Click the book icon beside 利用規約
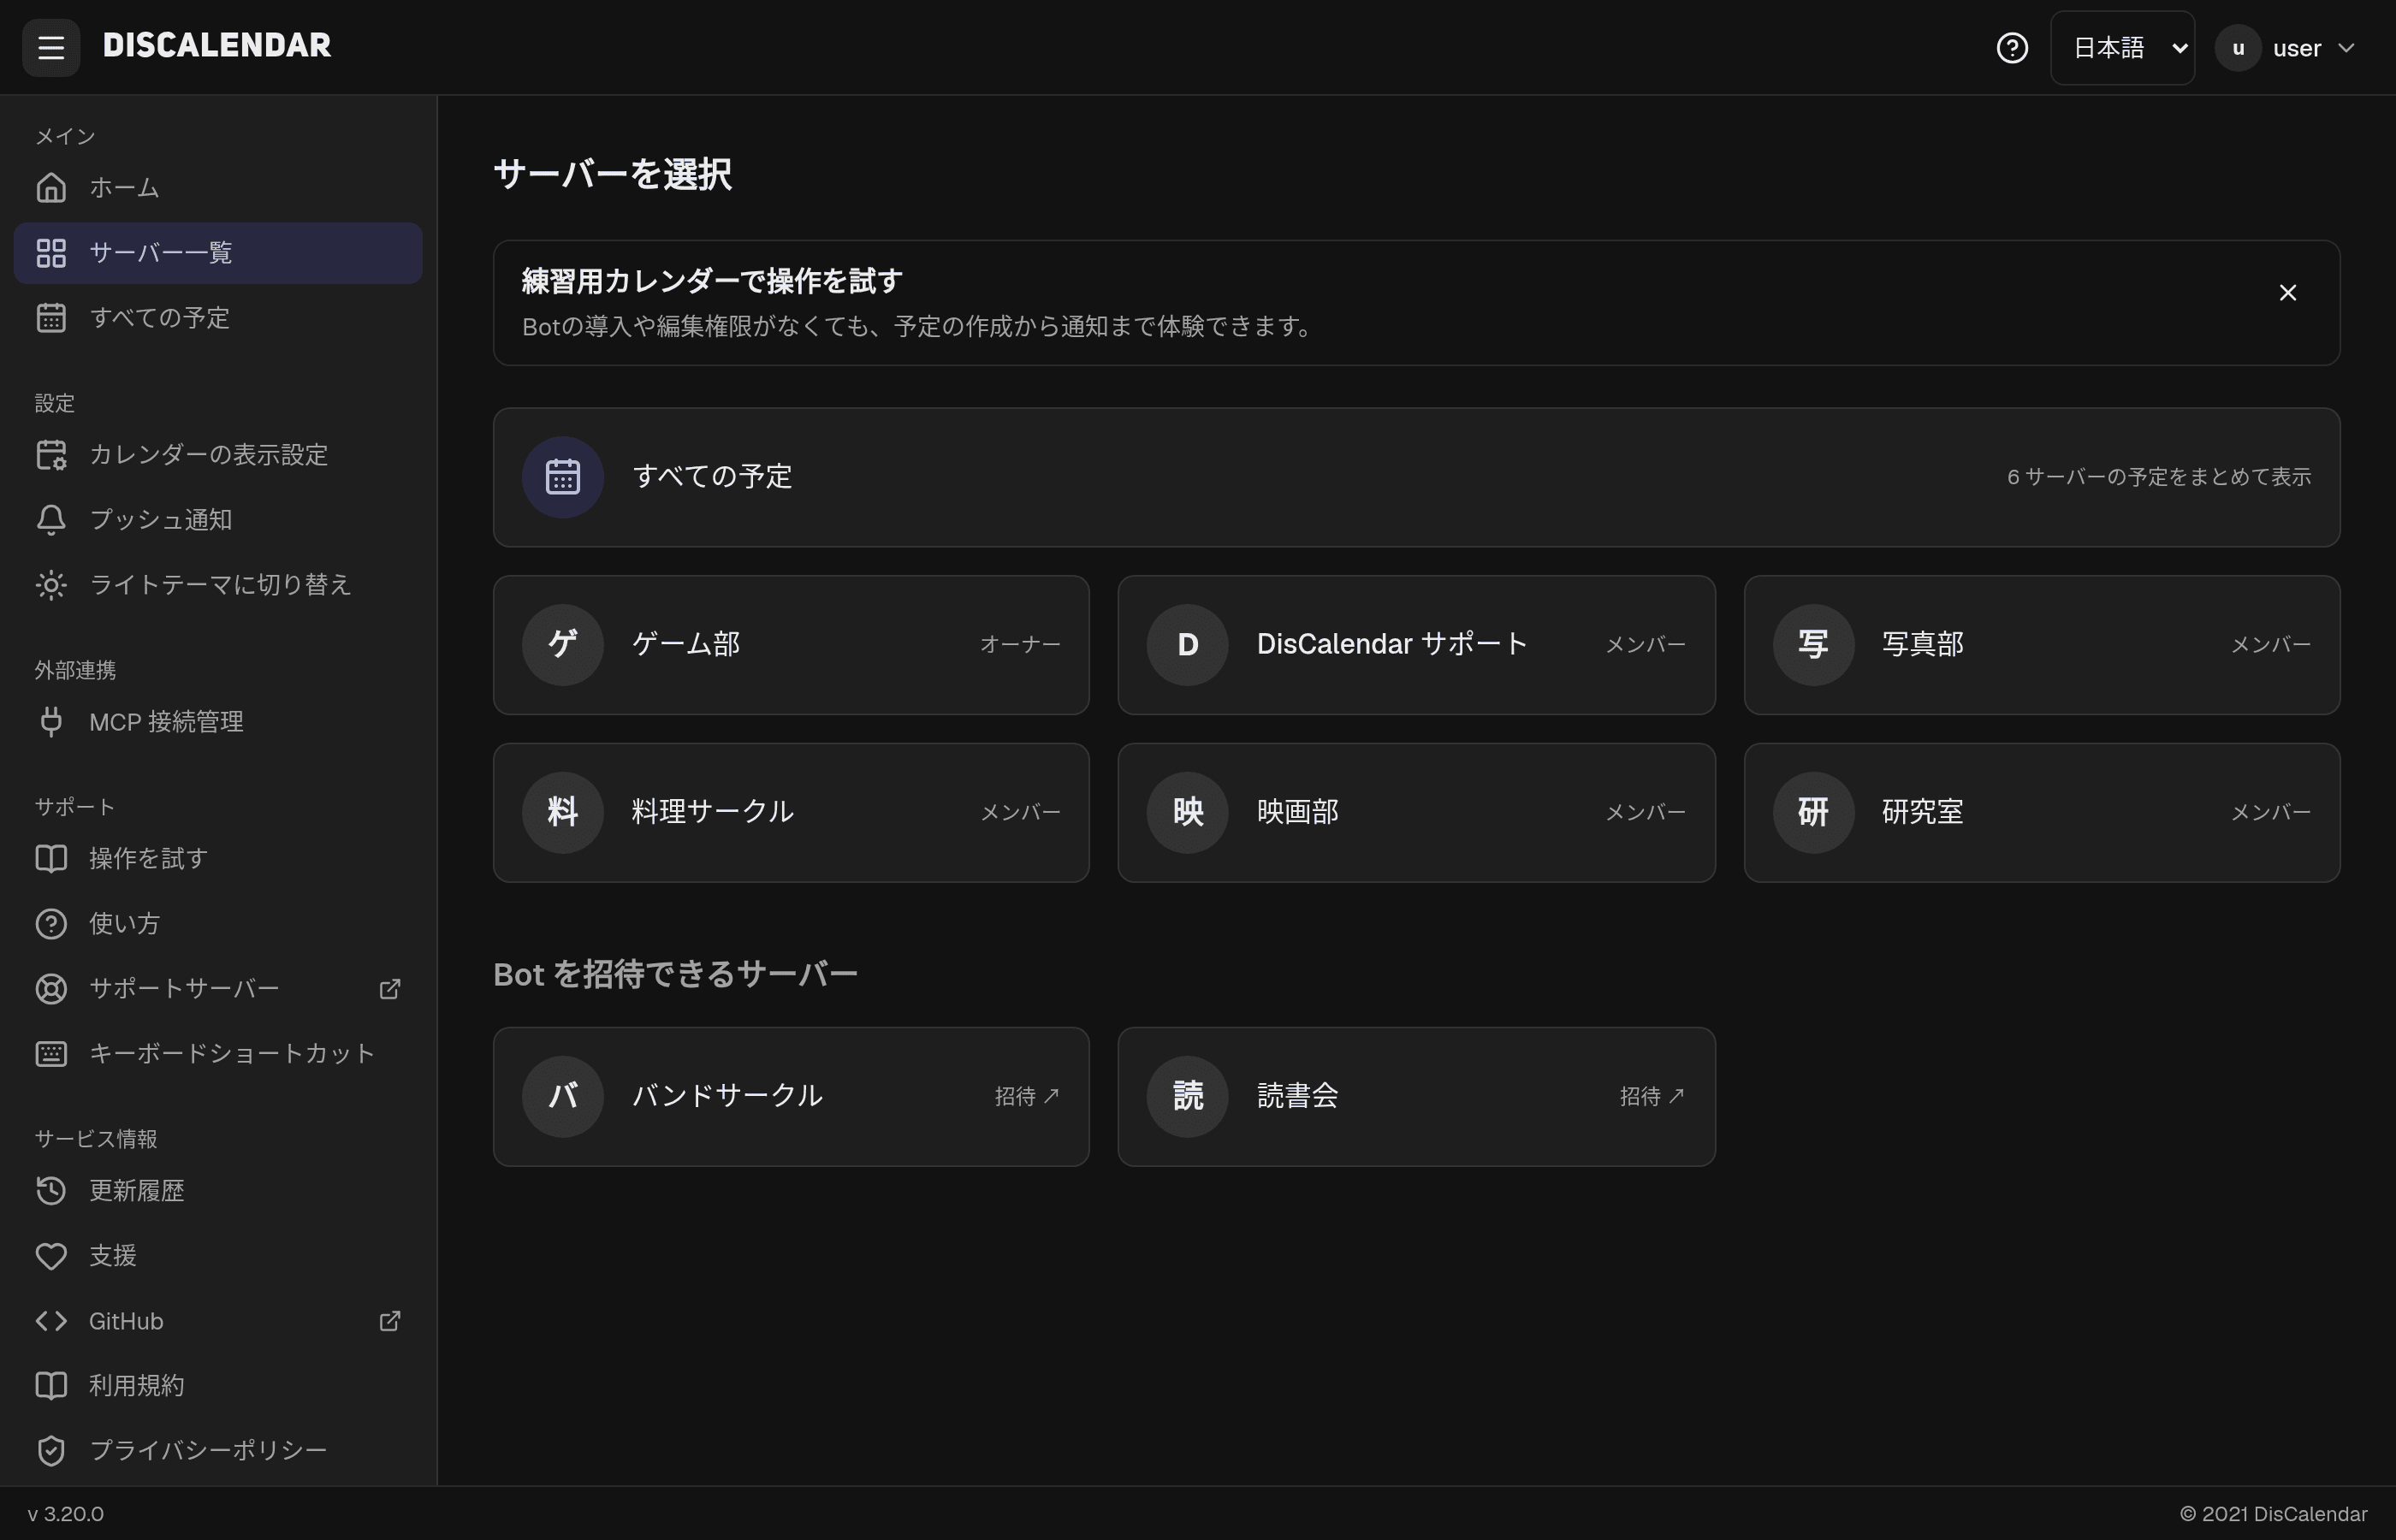The image size is (2396, 1540). coord(51,1386)
